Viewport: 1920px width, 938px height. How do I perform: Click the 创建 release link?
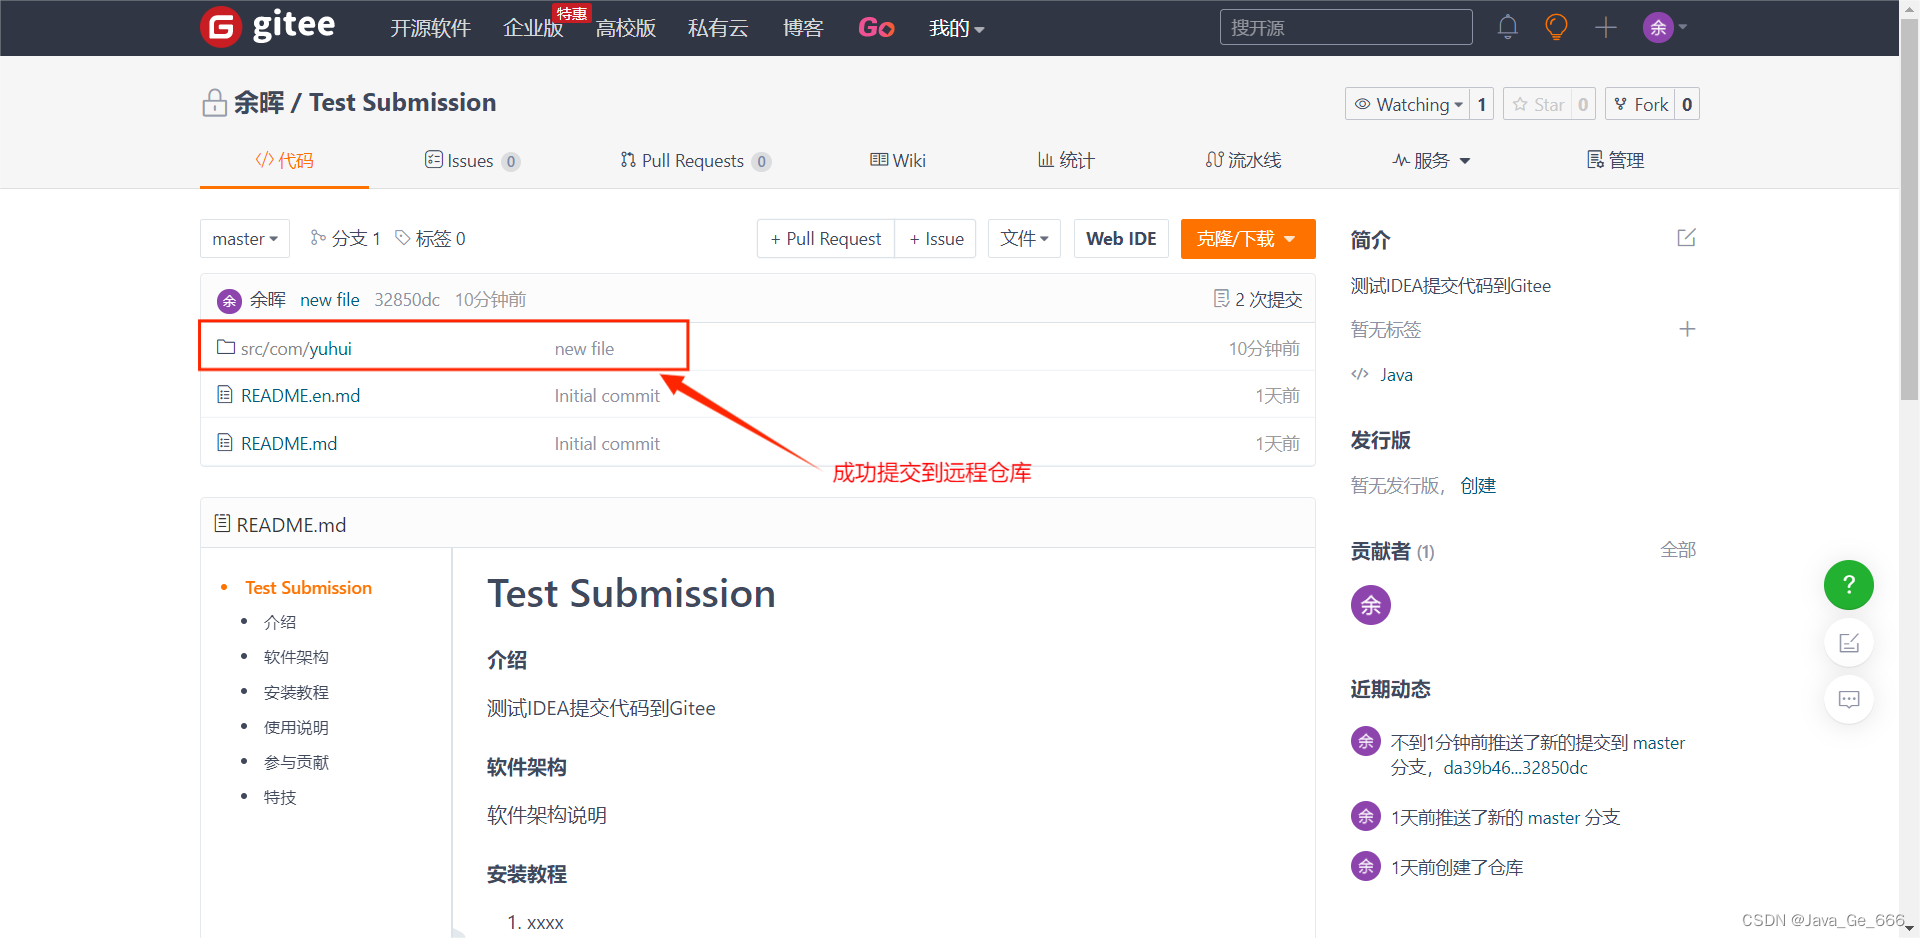[1478, 485]
